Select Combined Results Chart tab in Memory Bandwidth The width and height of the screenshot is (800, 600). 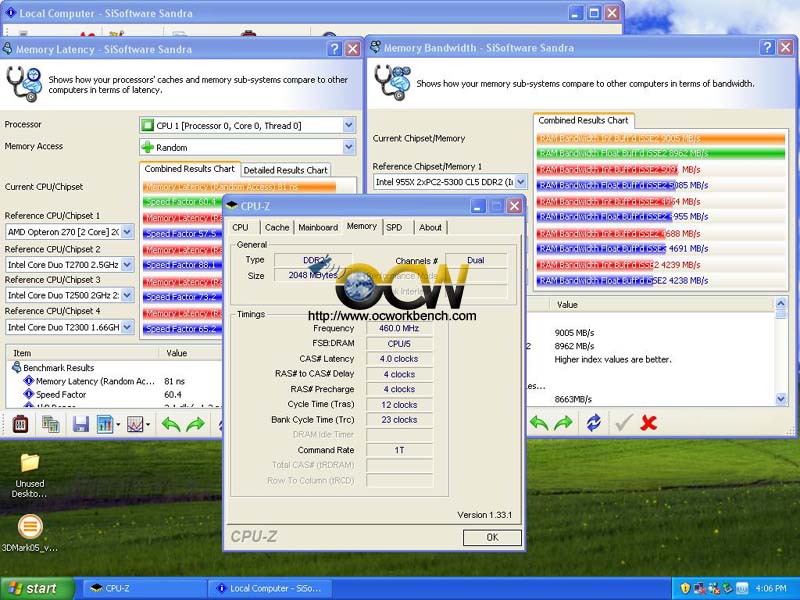[583, 120]
